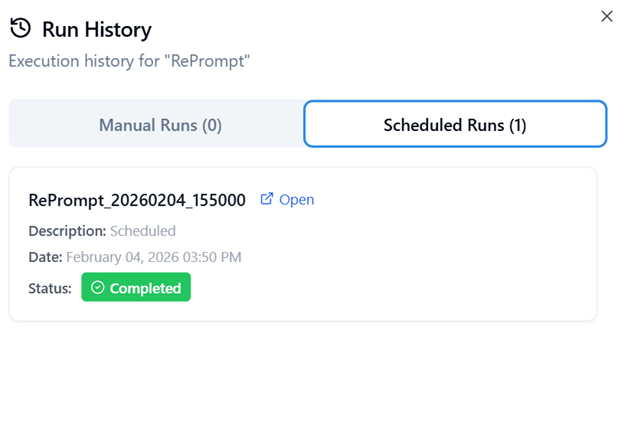Click the external-link icon beside Open
The height and width of the screenshot is (432, 624).
pos(267,199)
